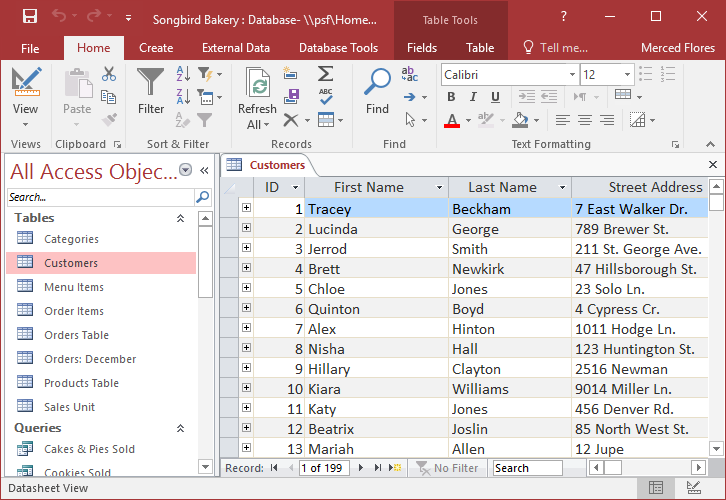
Task: Sort ascending with the A-Z icon
Action: click(183, 74)
